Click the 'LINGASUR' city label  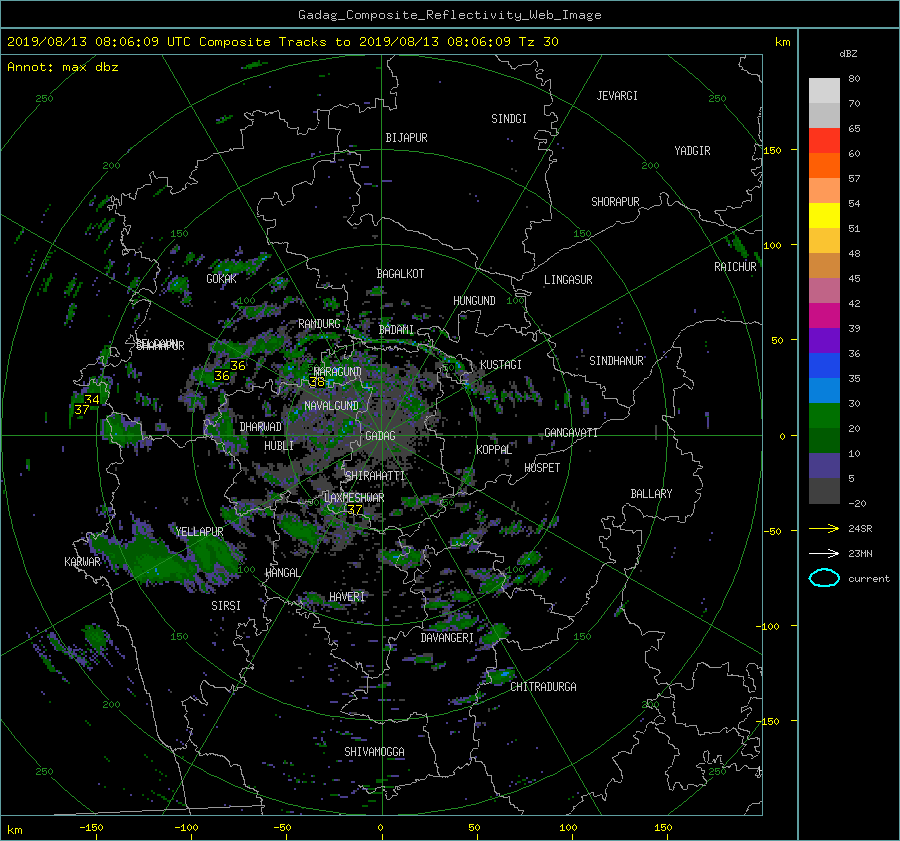568,280
